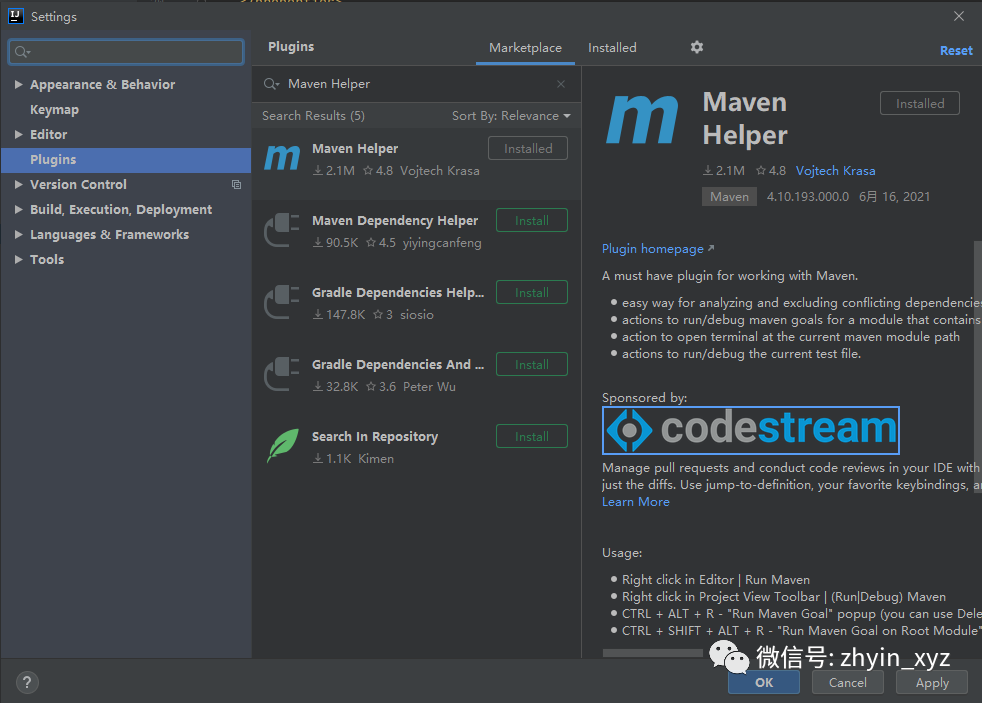Open the Sort By: Relevance dropdown
The width and height of the screenshot is (982, 703).
click(511, 116)
